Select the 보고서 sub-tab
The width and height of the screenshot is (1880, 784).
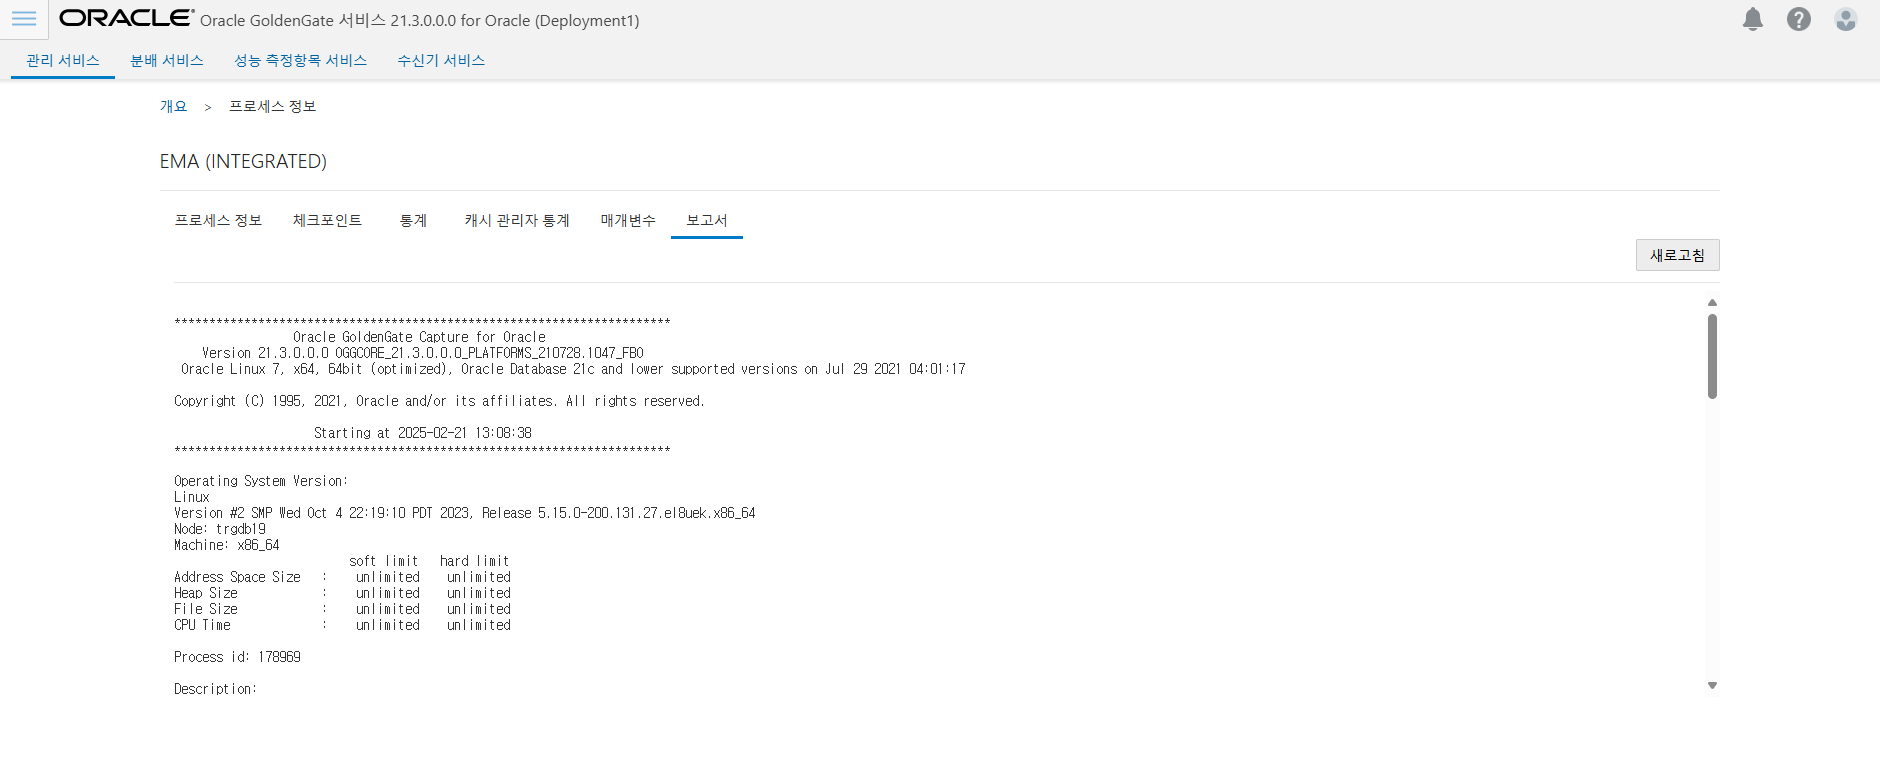pyautogui.click(x=706, y=220)
